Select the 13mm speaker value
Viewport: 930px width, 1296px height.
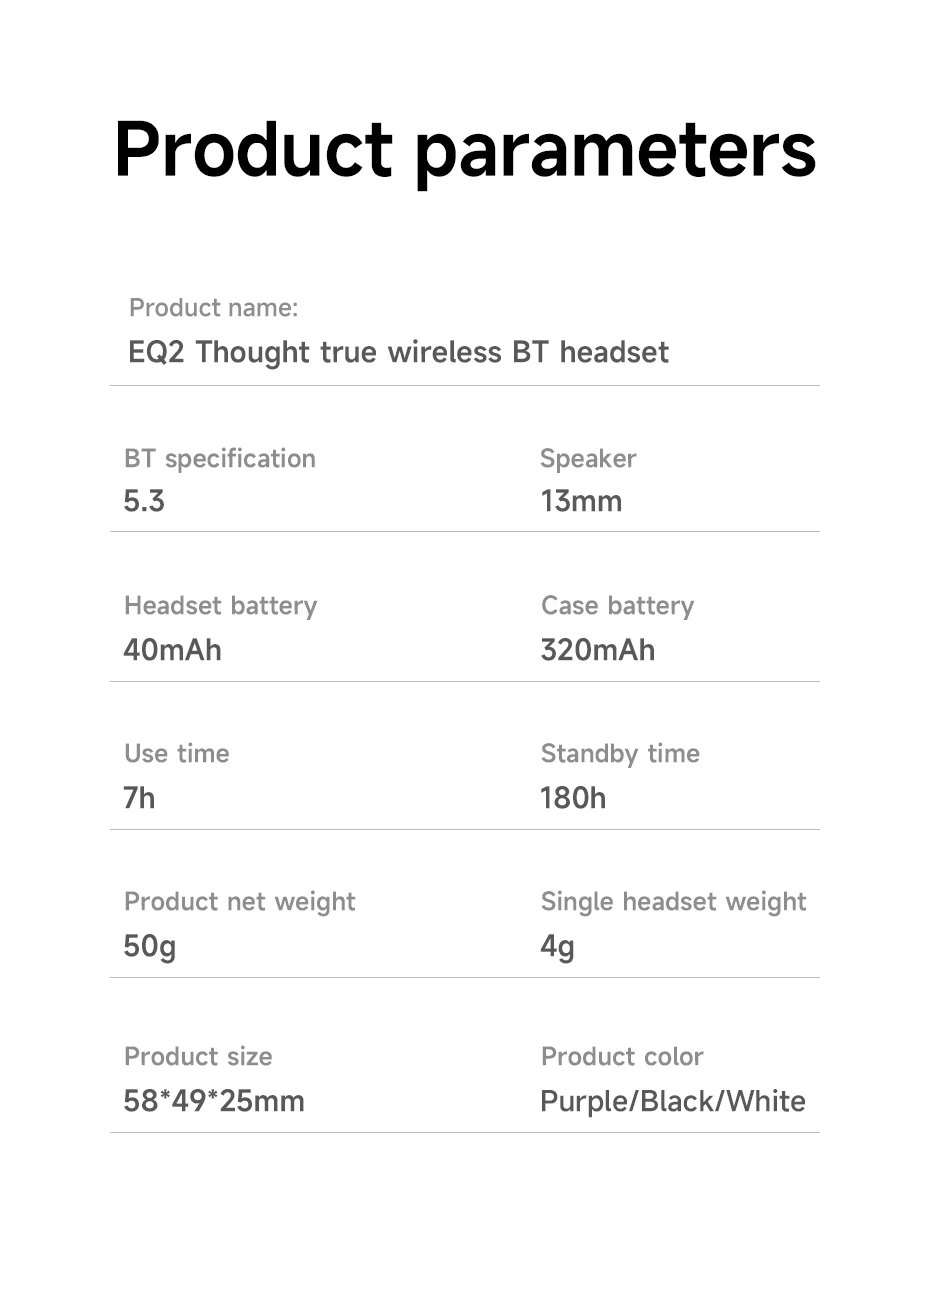tap(580, 501)
